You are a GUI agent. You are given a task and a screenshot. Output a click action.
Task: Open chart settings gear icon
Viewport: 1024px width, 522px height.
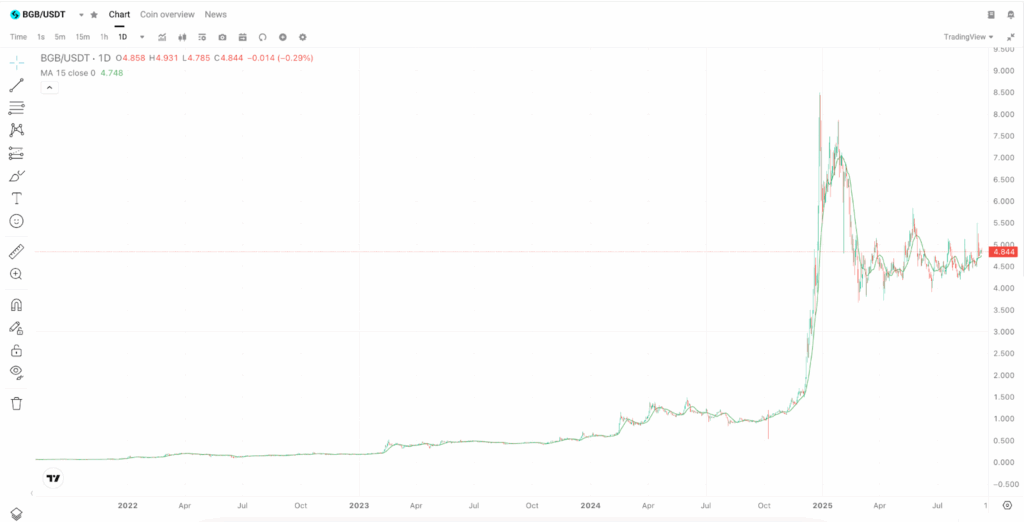303,37
